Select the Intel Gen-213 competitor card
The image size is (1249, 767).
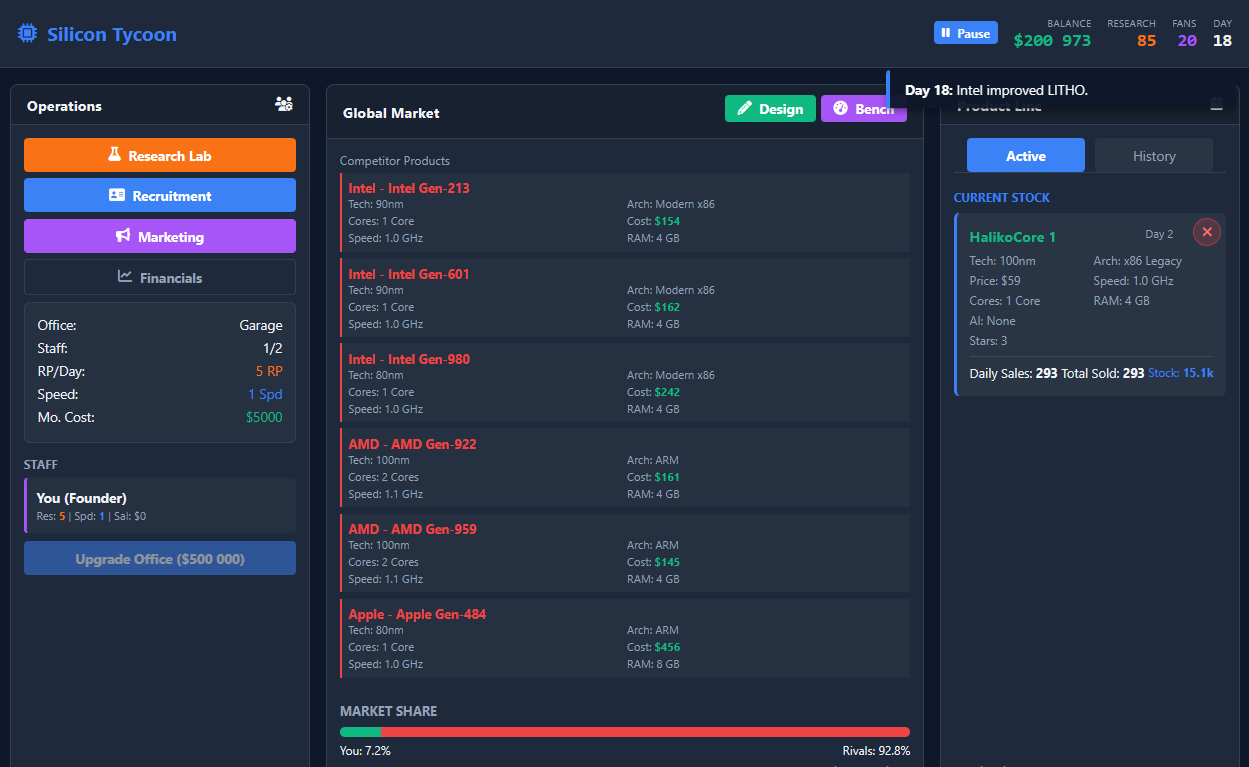625,212
